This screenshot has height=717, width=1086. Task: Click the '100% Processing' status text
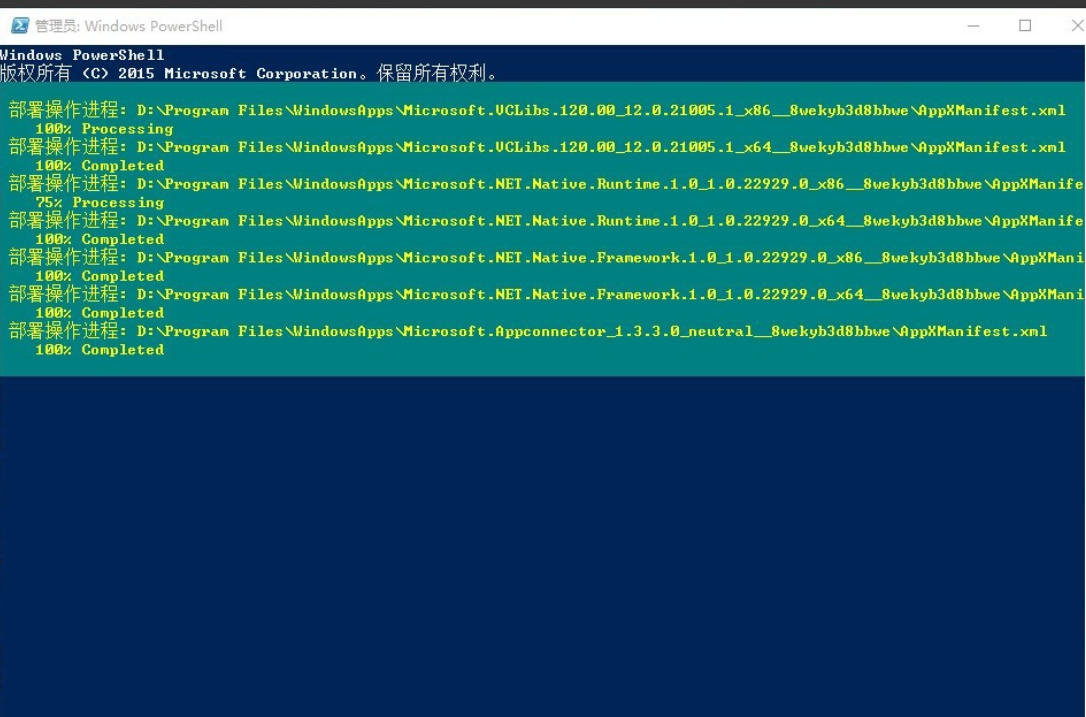coord(104,129)
